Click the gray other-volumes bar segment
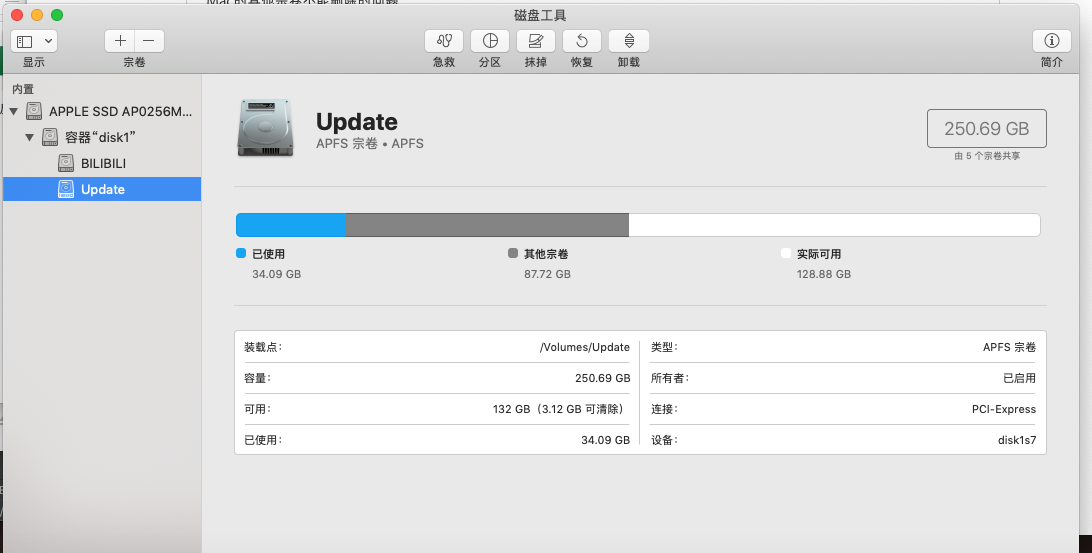The image size is (1092, 553). coord(486,225)
